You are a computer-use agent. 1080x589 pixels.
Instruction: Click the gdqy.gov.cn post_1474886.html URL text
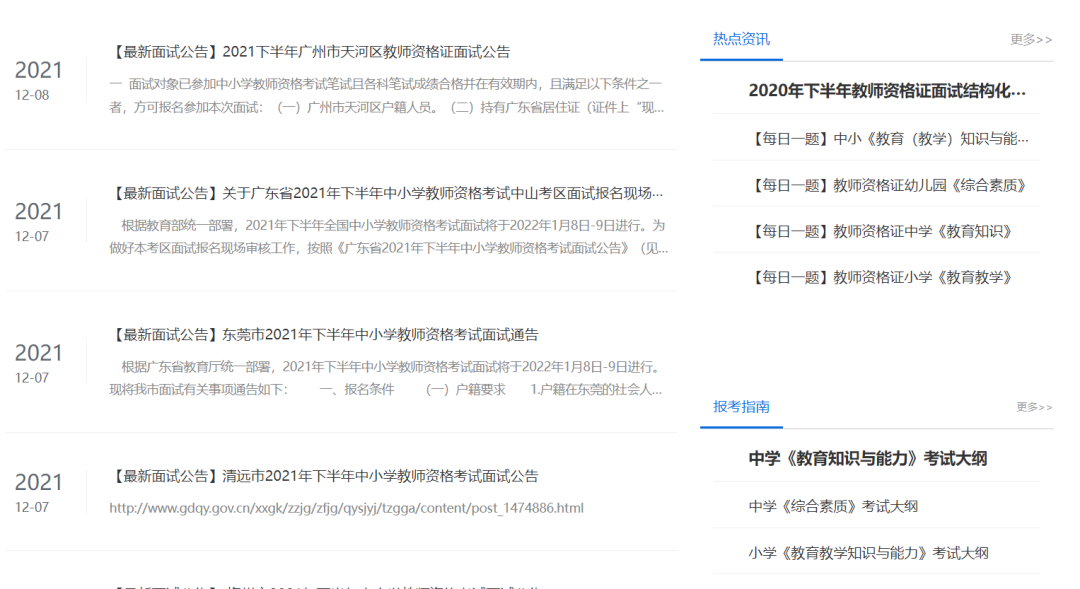[346, 508]
